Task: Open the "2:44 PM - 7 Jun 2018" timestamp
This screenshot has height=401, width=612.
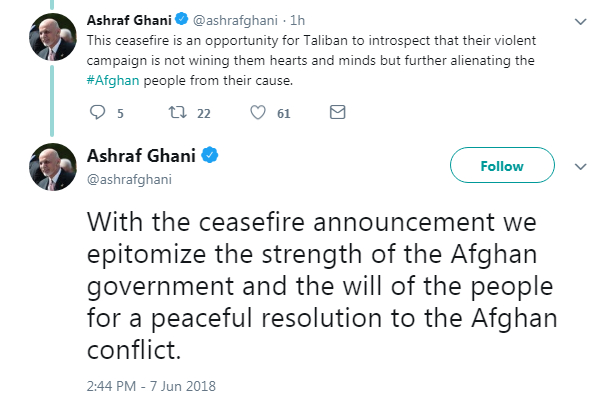Action: [152, 385]
